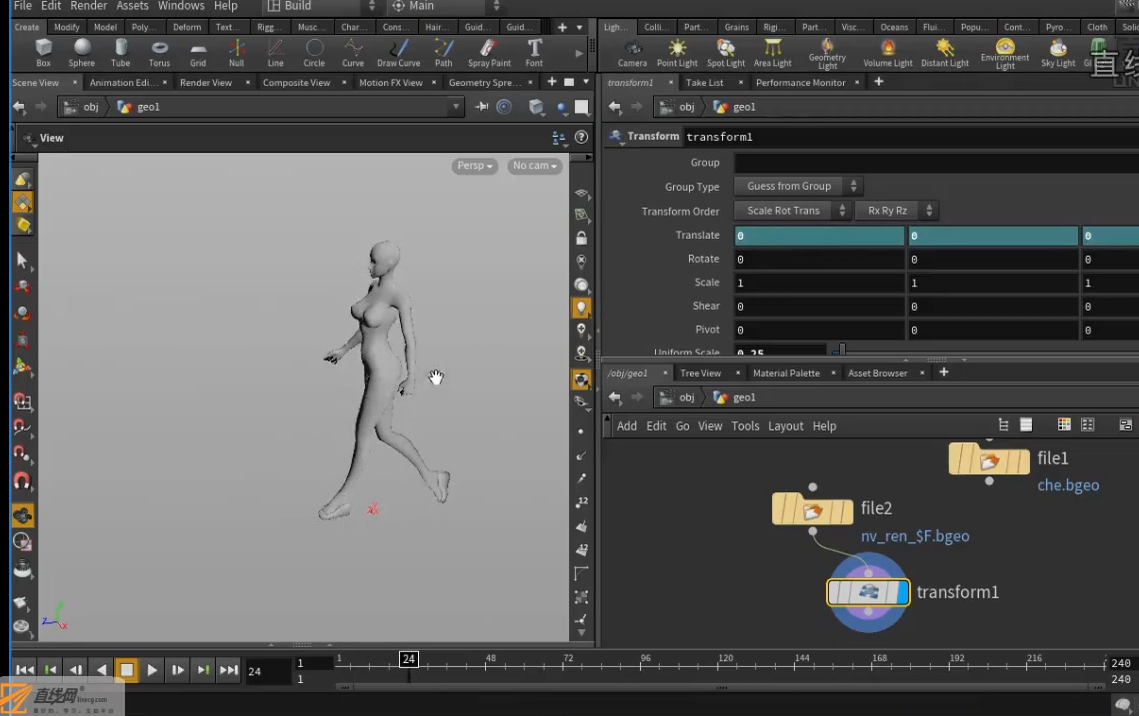This screenshot has height=716, width=1139.
Task: Click the Rotate X input field
Action: (x=819, y=259)
